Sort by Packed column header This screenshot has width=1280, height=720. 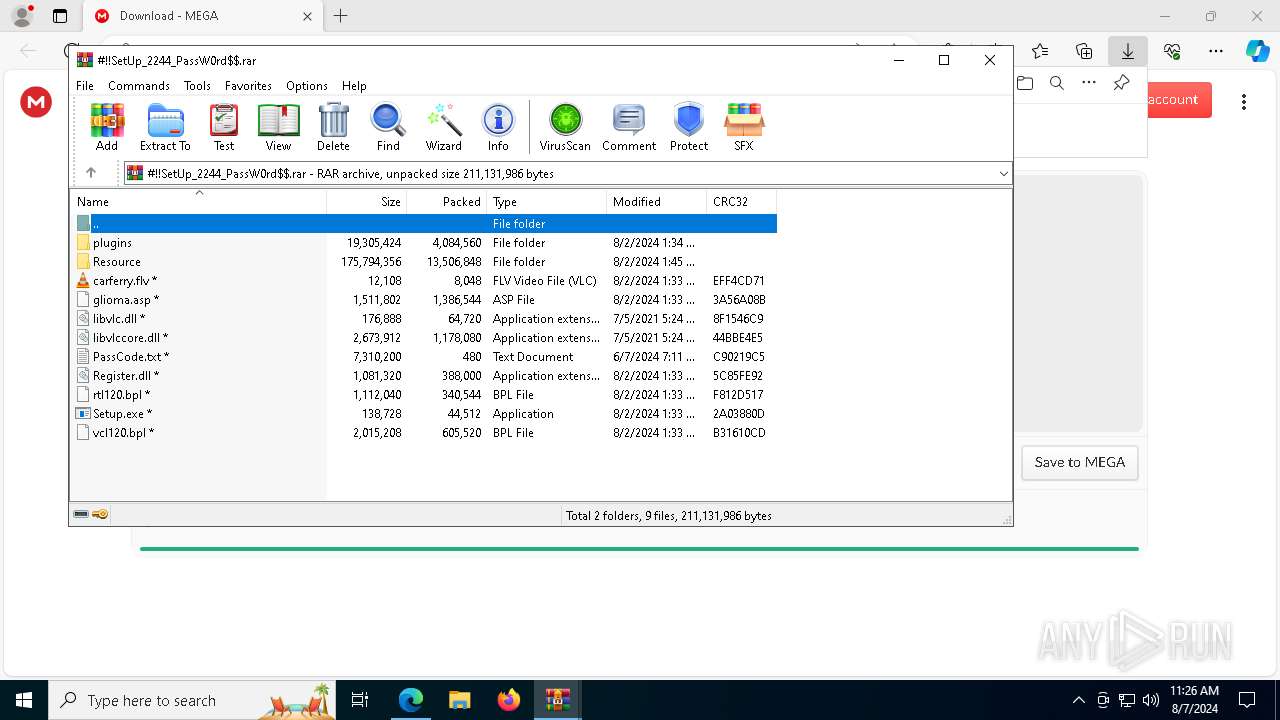point(447,202)
